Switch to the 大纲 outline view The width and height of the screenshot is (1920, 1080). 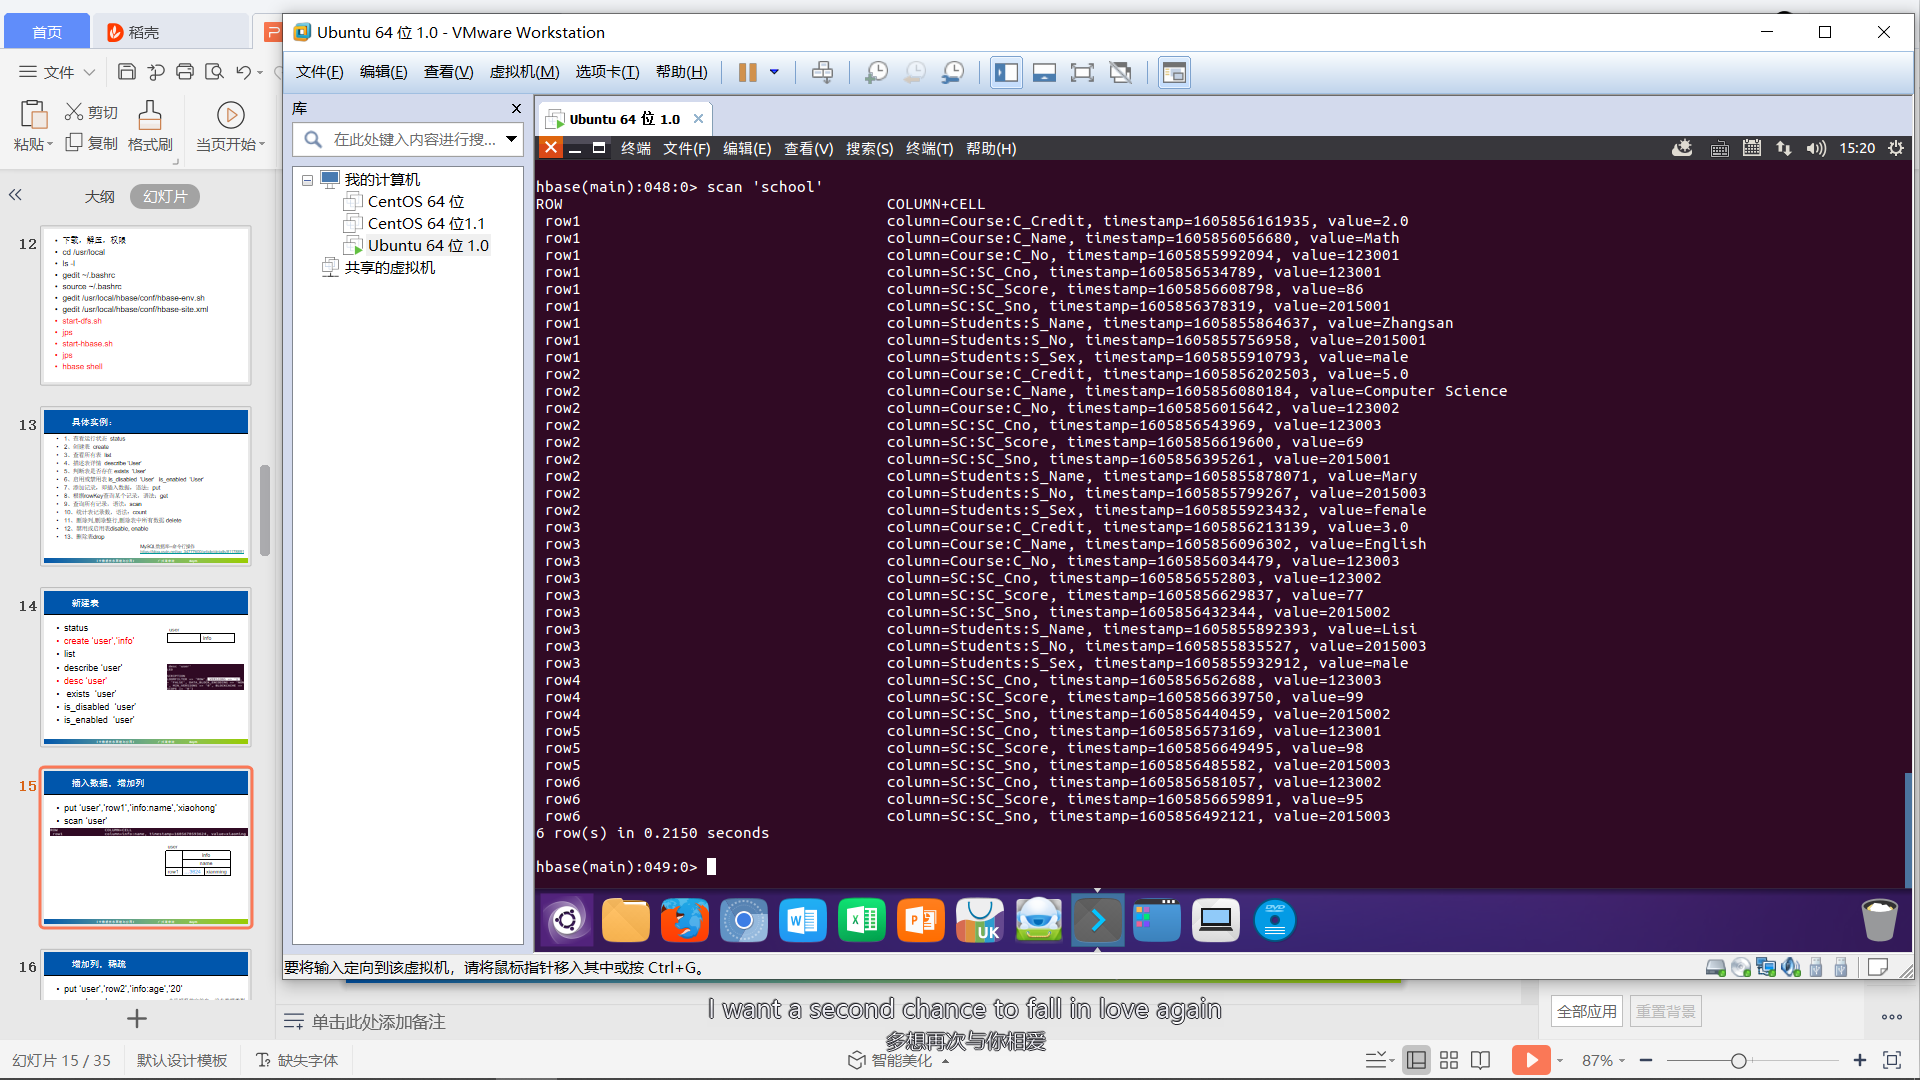[99, 196]
